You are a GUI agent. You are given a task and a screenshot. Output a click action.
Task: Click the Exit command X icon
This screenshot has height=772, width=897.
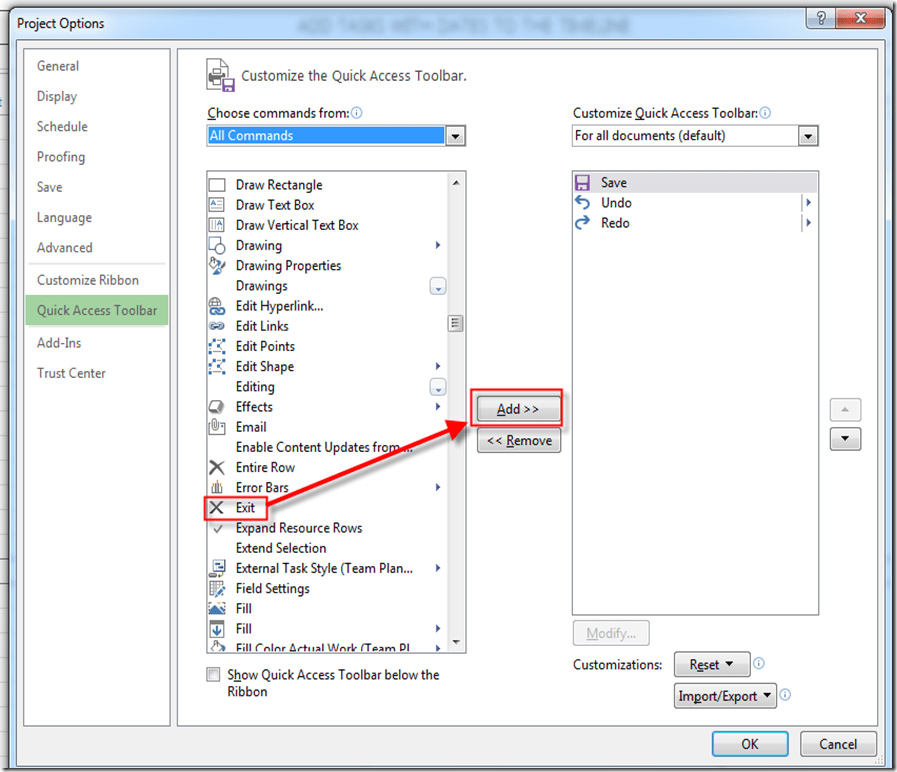[x=217, y=508]
